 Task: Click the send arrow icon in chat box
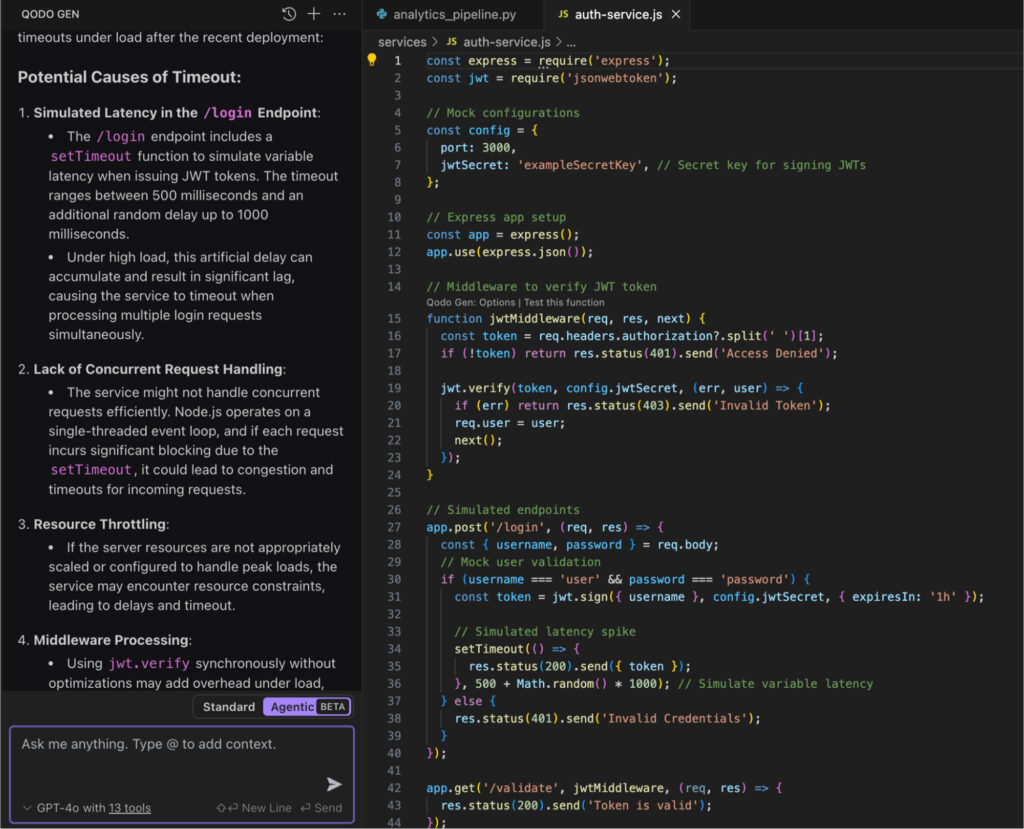[x=334, y=784]
